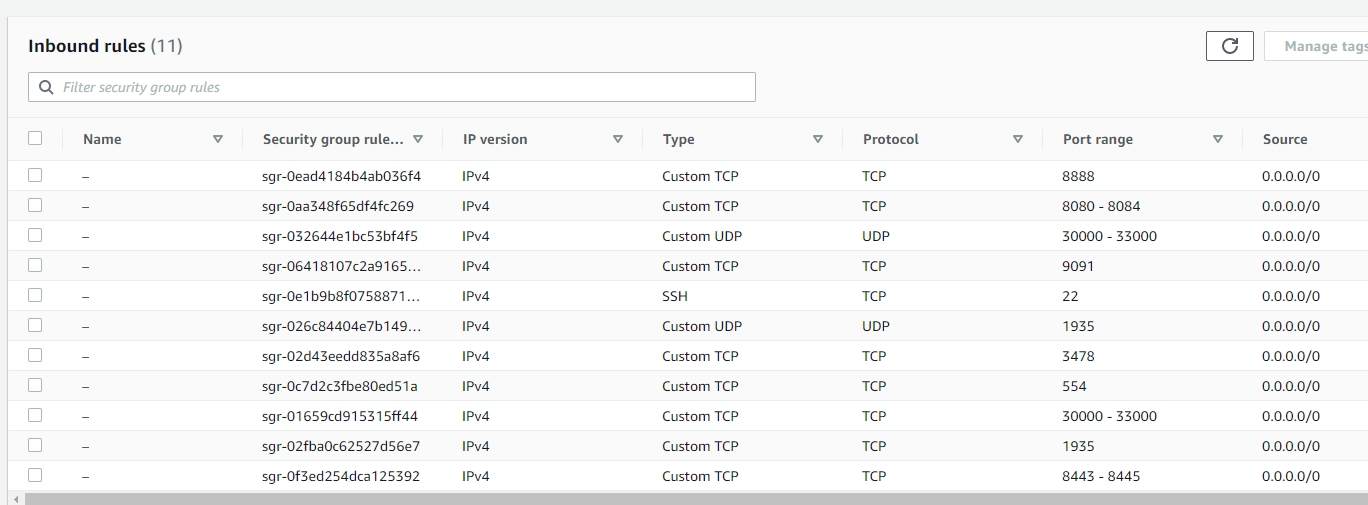Tick checkbox for sgr-0f3ed254dca125392 rule
The height and width of the screenshot is (505, 1368).
click(35, 475)
